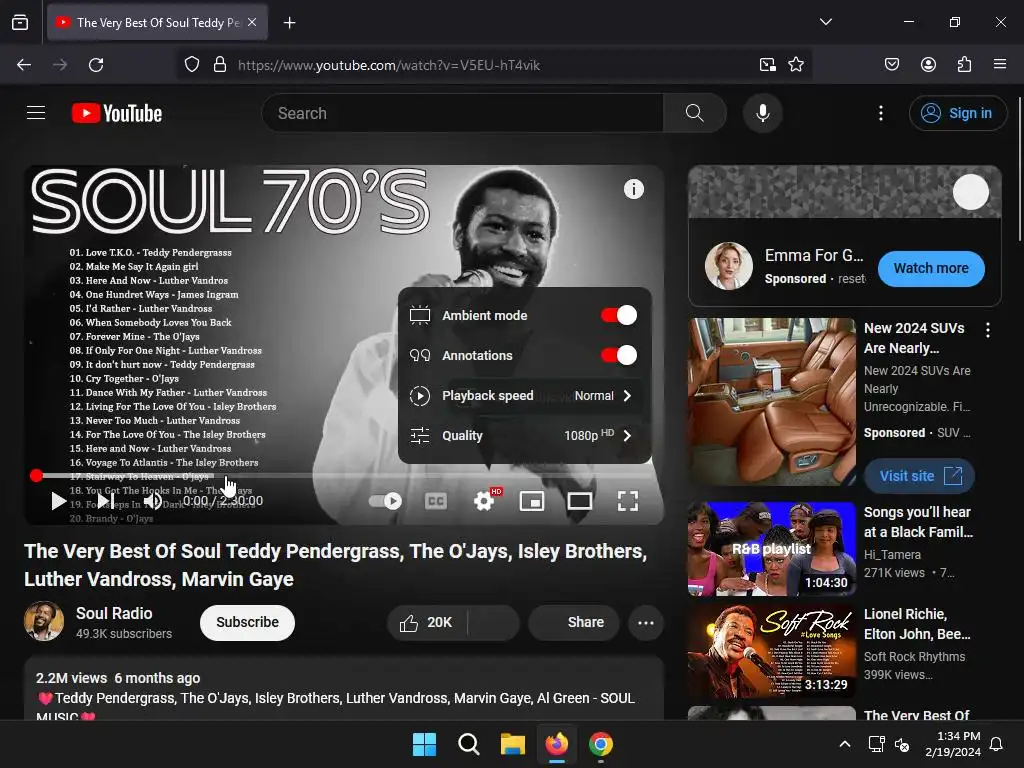Show tracking protection shield info
The height and width of the screenshot is (768, 1024).
(x=191, y=65)
